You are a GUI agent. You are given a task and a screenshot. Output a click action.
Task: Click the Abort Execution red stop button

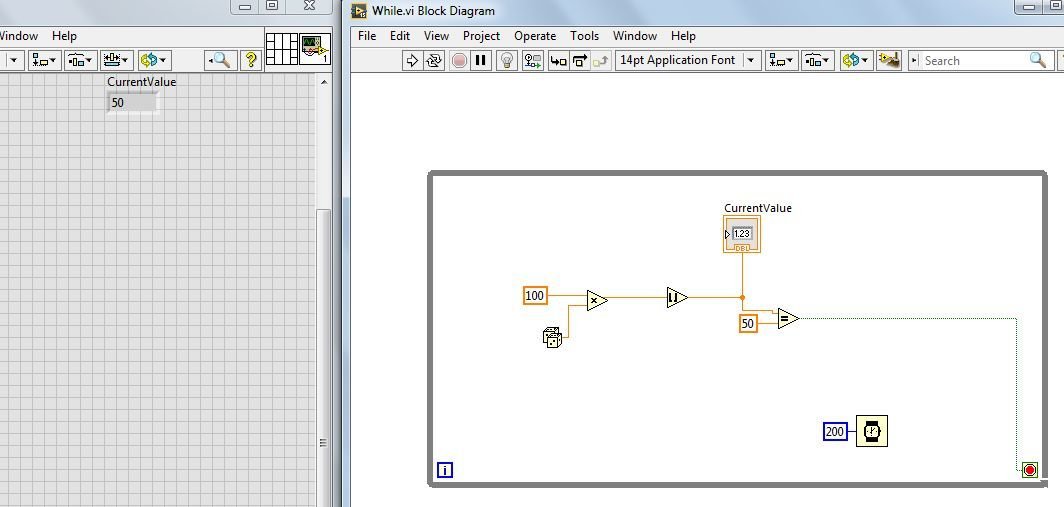[459, 60]
